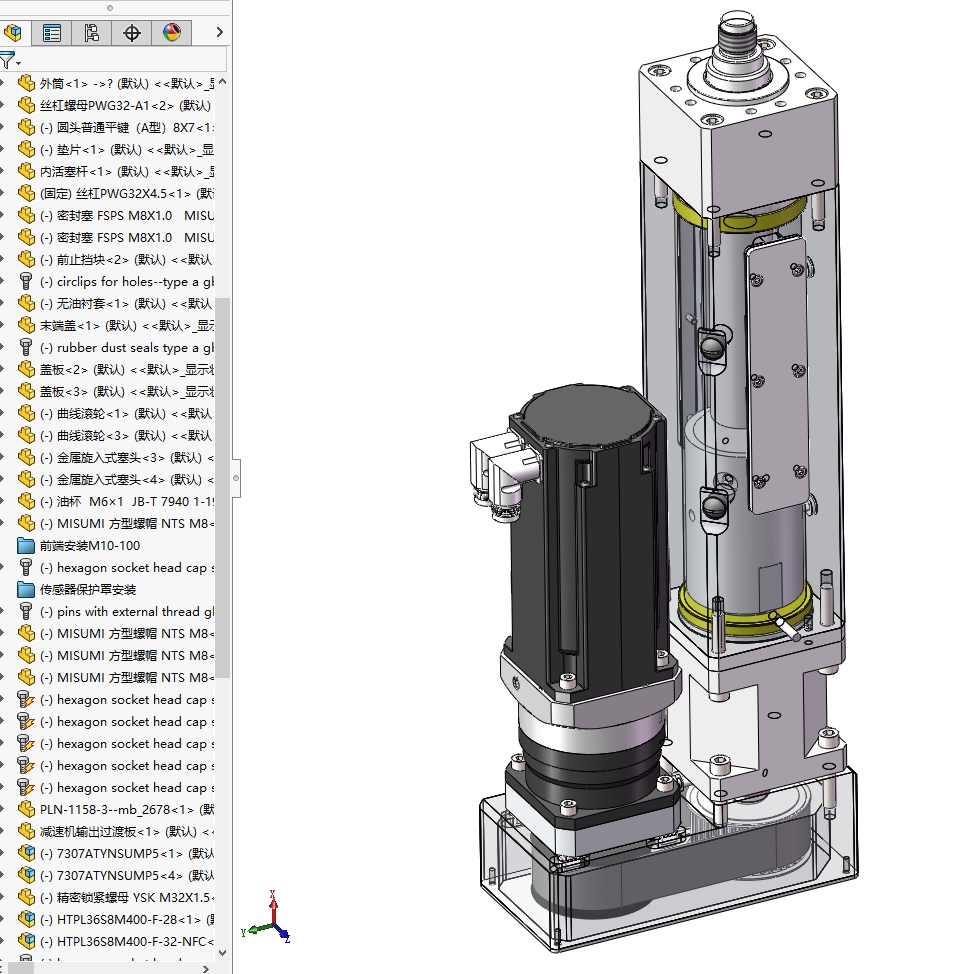
Task: Expand the 内活塞杆<1> tree node
Action: click(x=2, y=171)
